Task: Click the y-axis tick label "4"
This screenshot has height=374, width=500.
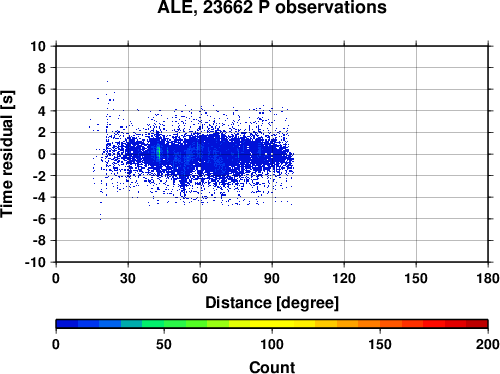Action: [x=42, y=111]
